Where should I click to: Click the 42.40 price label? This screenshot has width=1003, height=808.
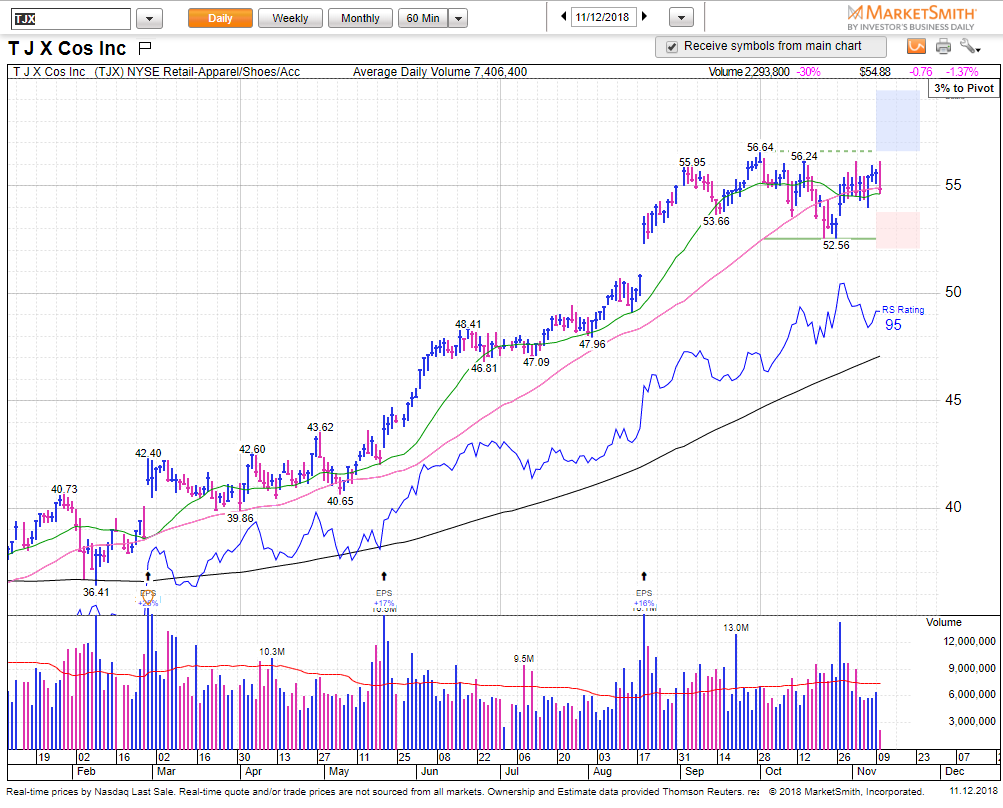click(148, 454)
